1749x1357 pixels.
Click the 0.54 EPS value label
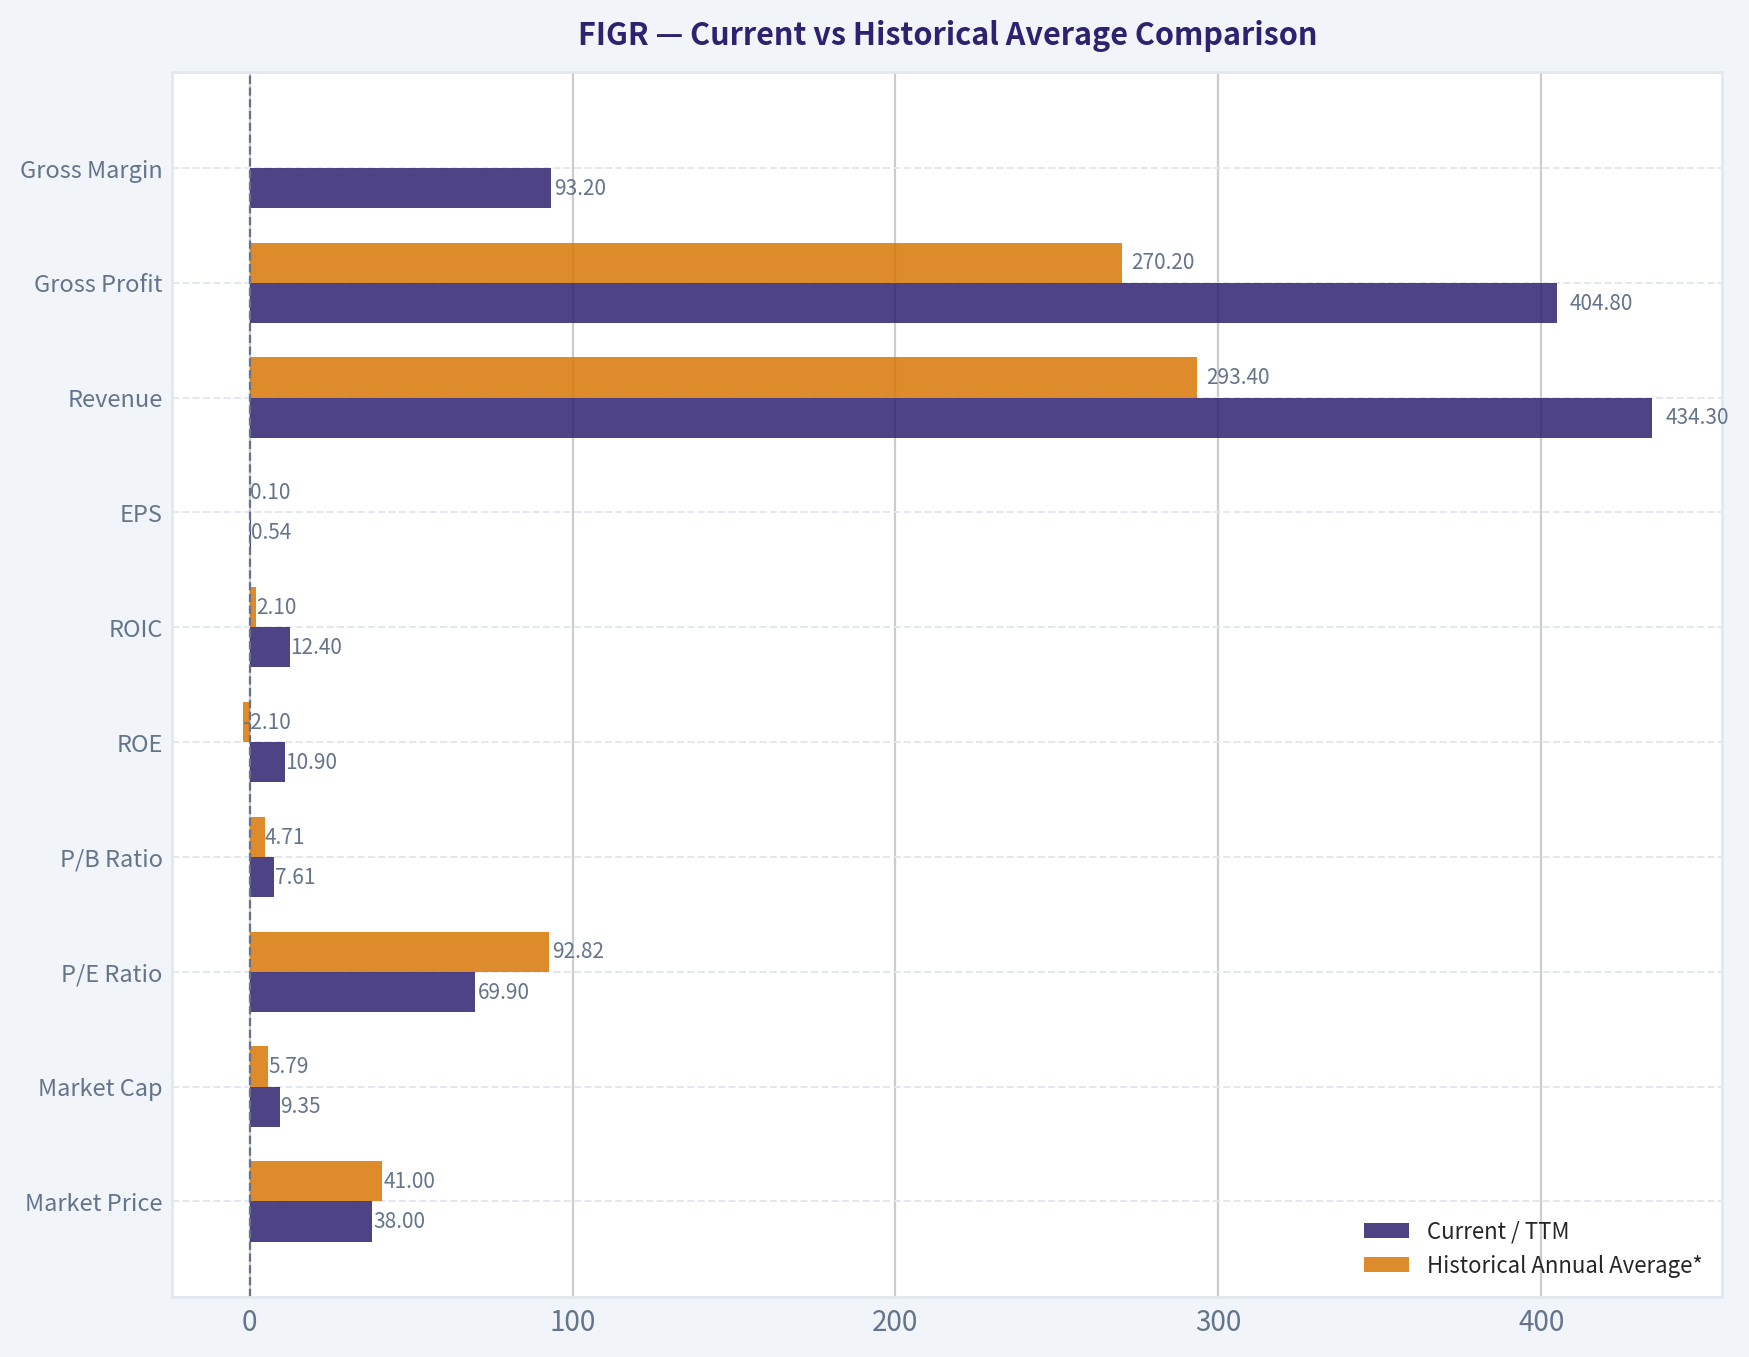pos(271,532)
